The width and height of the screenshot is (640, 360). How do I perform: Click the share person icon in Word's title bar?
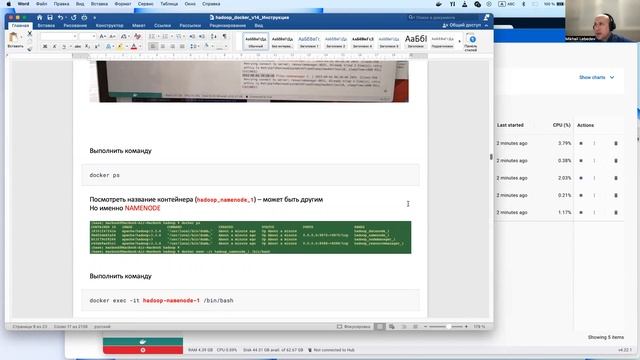coord(487,17)
